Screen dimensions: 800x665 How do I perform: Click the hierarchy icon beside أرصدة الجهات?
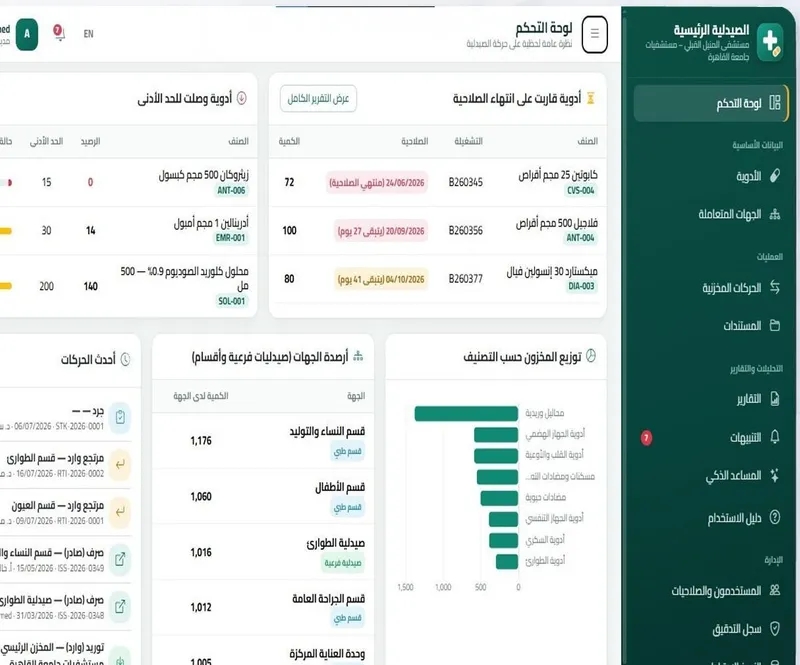click(358, 356)
